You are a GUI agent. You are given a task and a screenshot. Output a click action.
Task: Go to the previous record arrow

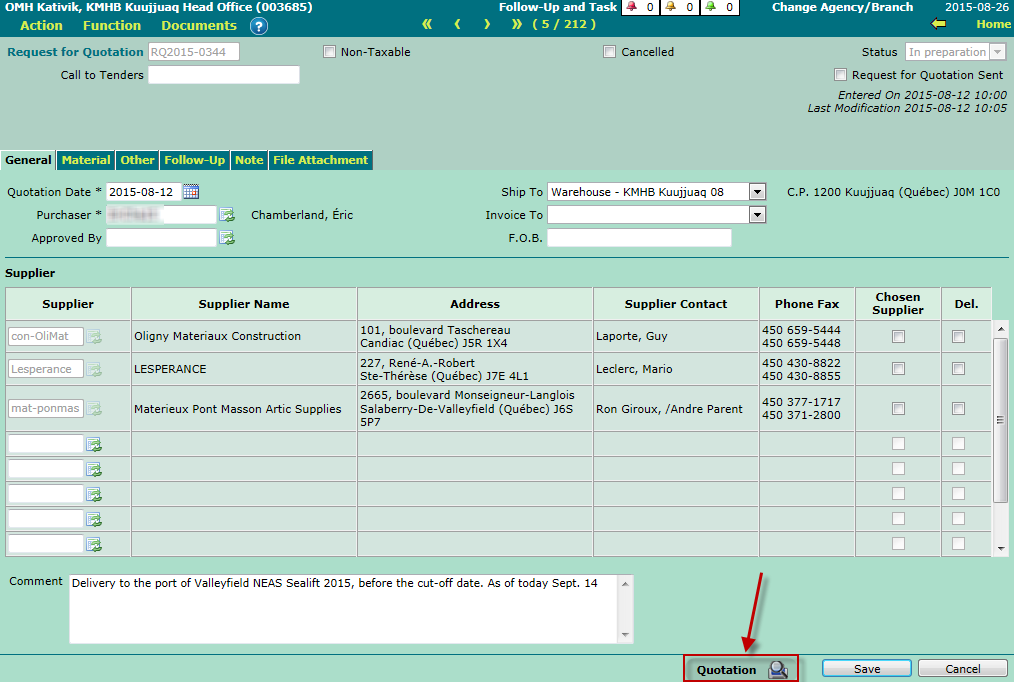[458, 25]
